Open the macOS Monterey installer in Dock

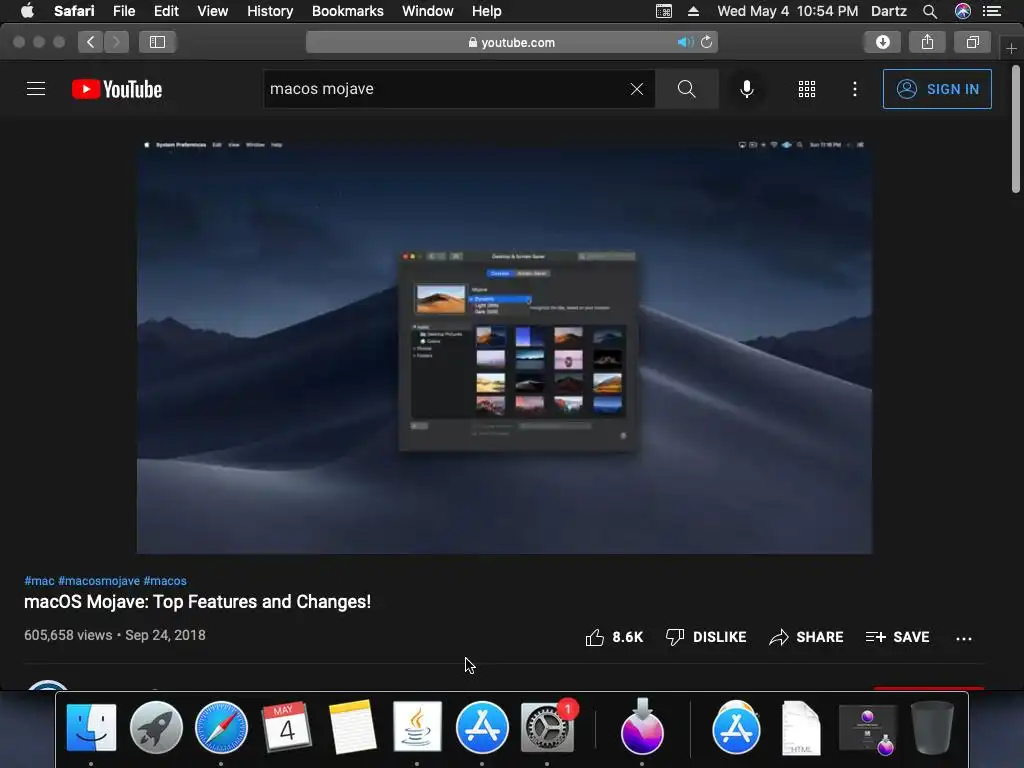pos(642,726)
